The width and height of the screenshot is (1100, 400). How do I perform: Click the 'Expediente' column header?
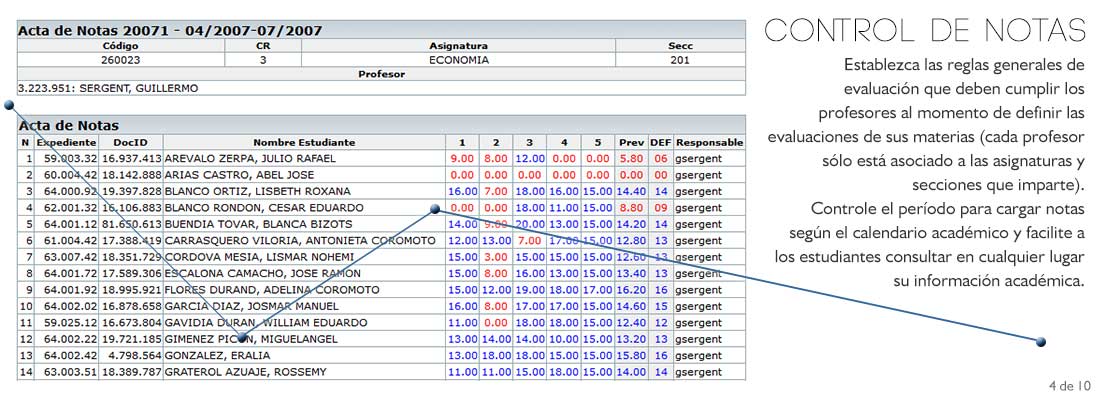pos(66,143)
